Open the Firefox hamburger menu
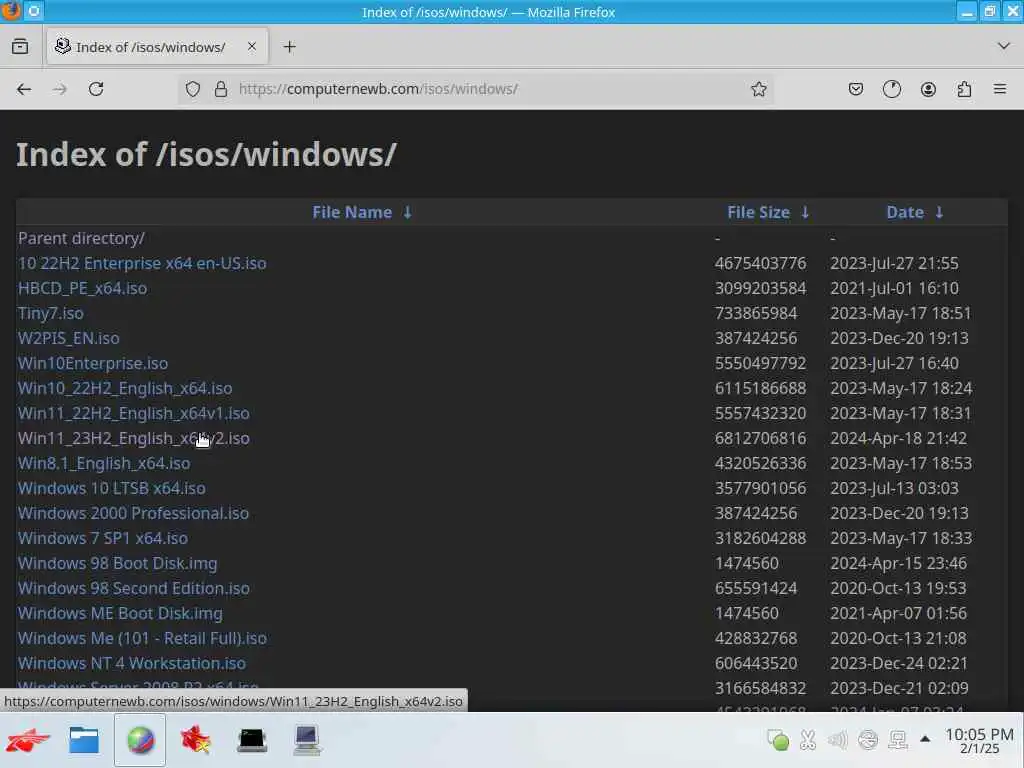The image size is (1024, 768). coord(1000,89)
